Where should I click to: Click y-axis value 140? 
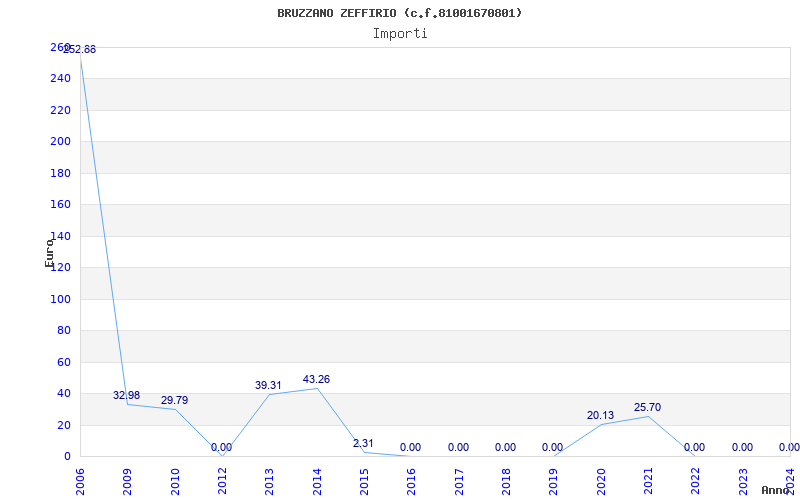pyautogui.click(x=60, y=236)
